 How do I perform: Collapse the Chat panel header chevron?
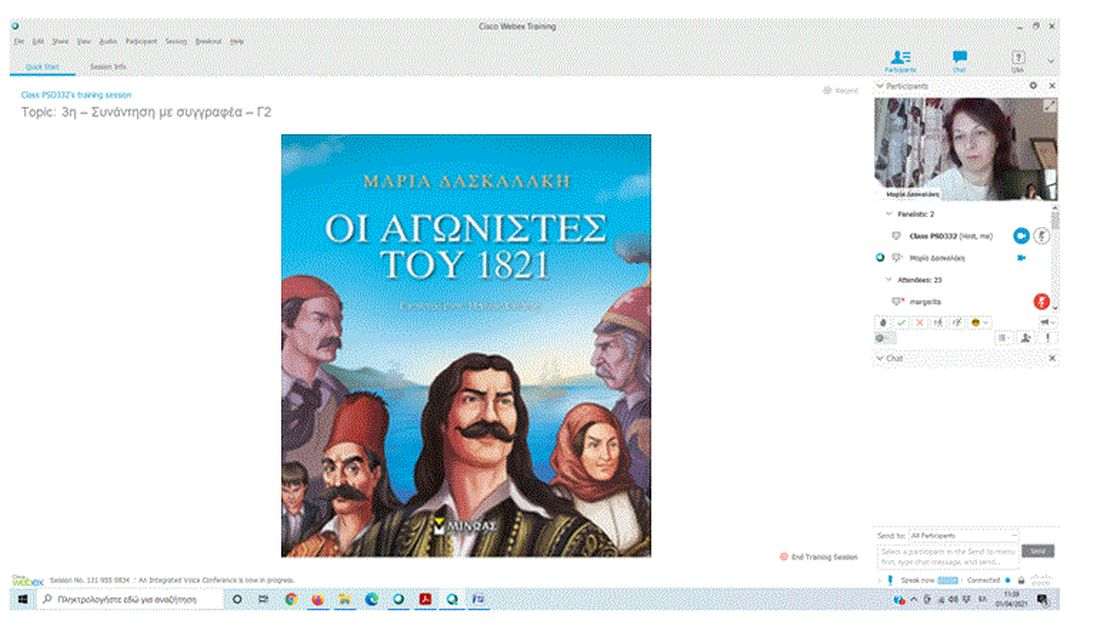click(880, 358)
